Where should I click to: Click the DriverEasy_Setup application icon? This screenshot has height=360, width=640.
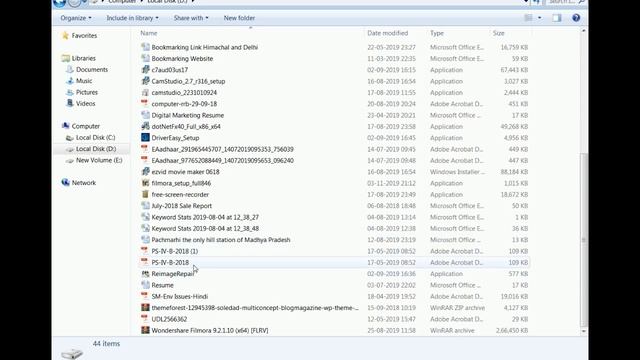click(x=145, y=138)
